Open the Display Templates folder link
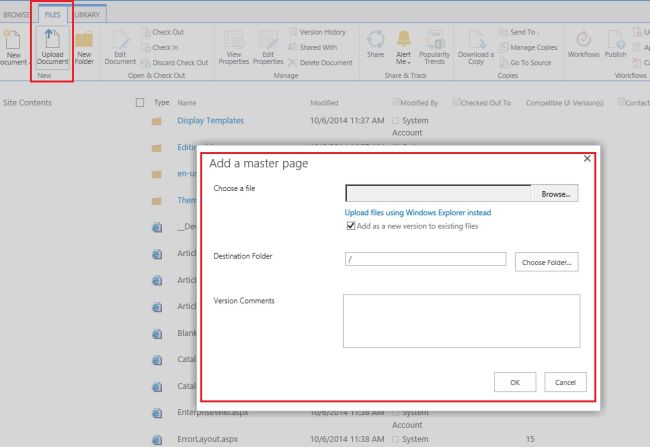The image size is (650, 447). [x=210, y=120]
